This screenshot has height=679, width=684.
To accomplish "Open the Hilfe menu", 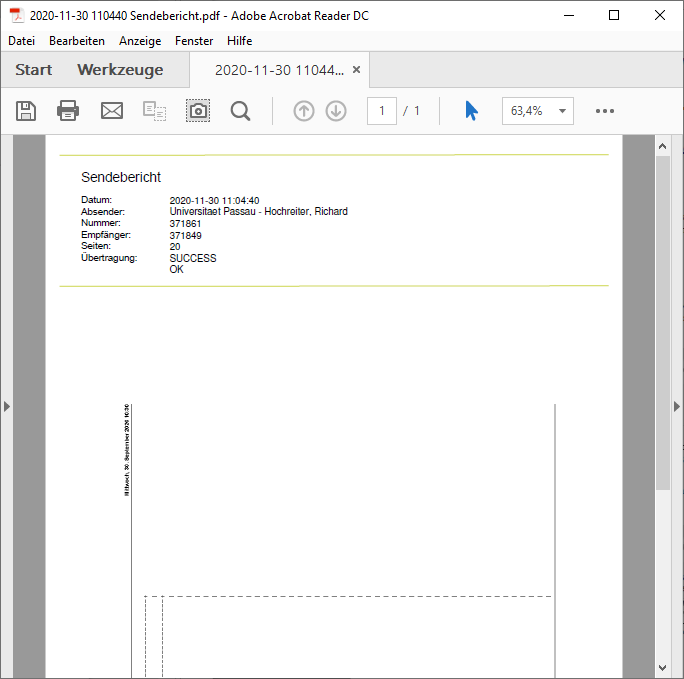I will 239,41.
